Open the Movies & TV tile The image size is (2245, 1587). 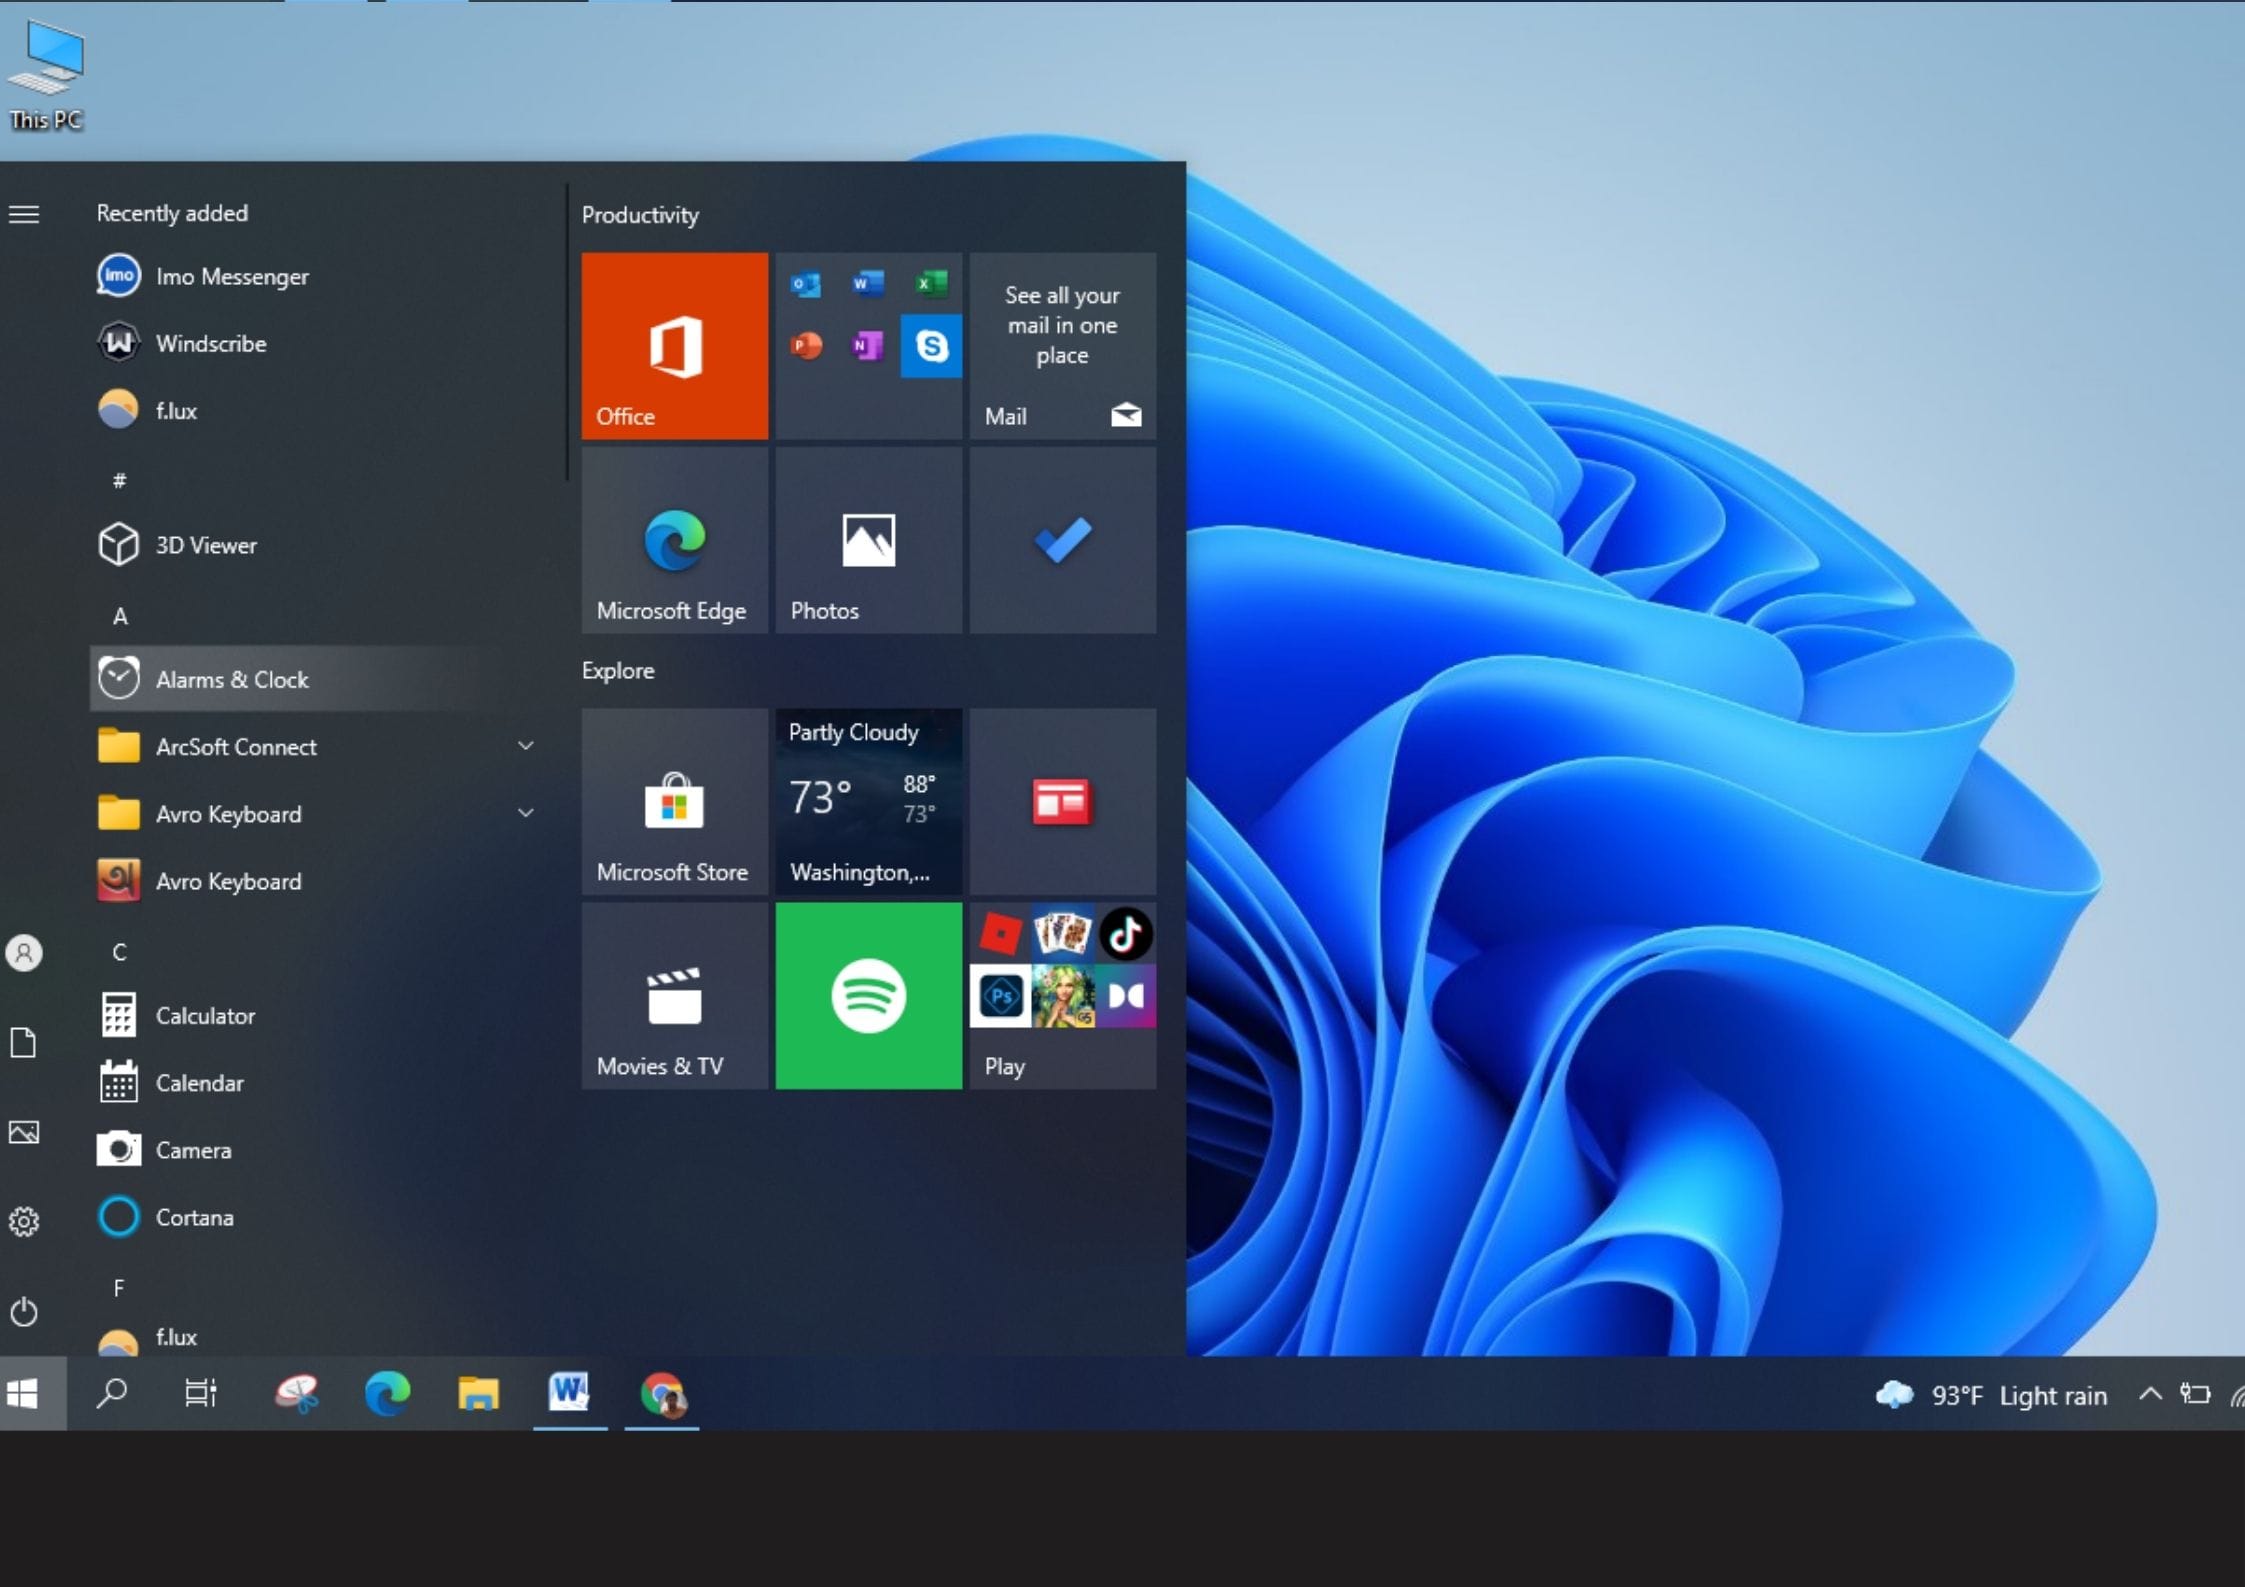pyautogui.click(x=675, y=996)
